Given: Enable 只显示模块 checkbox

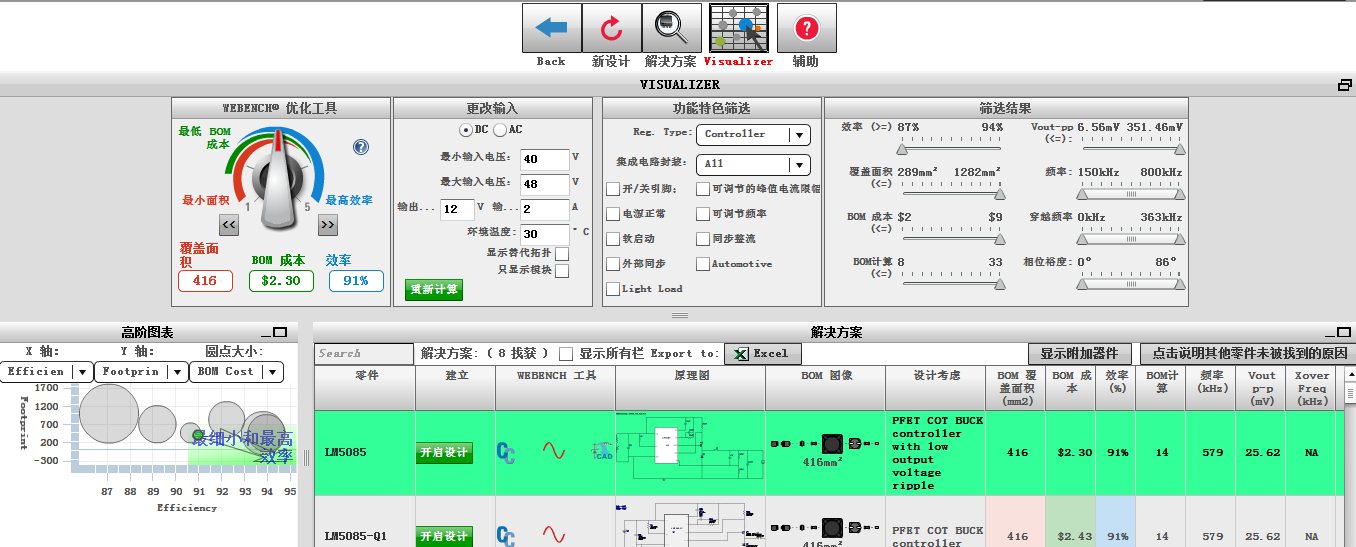Looking at the screenshot, I should 562,270.
